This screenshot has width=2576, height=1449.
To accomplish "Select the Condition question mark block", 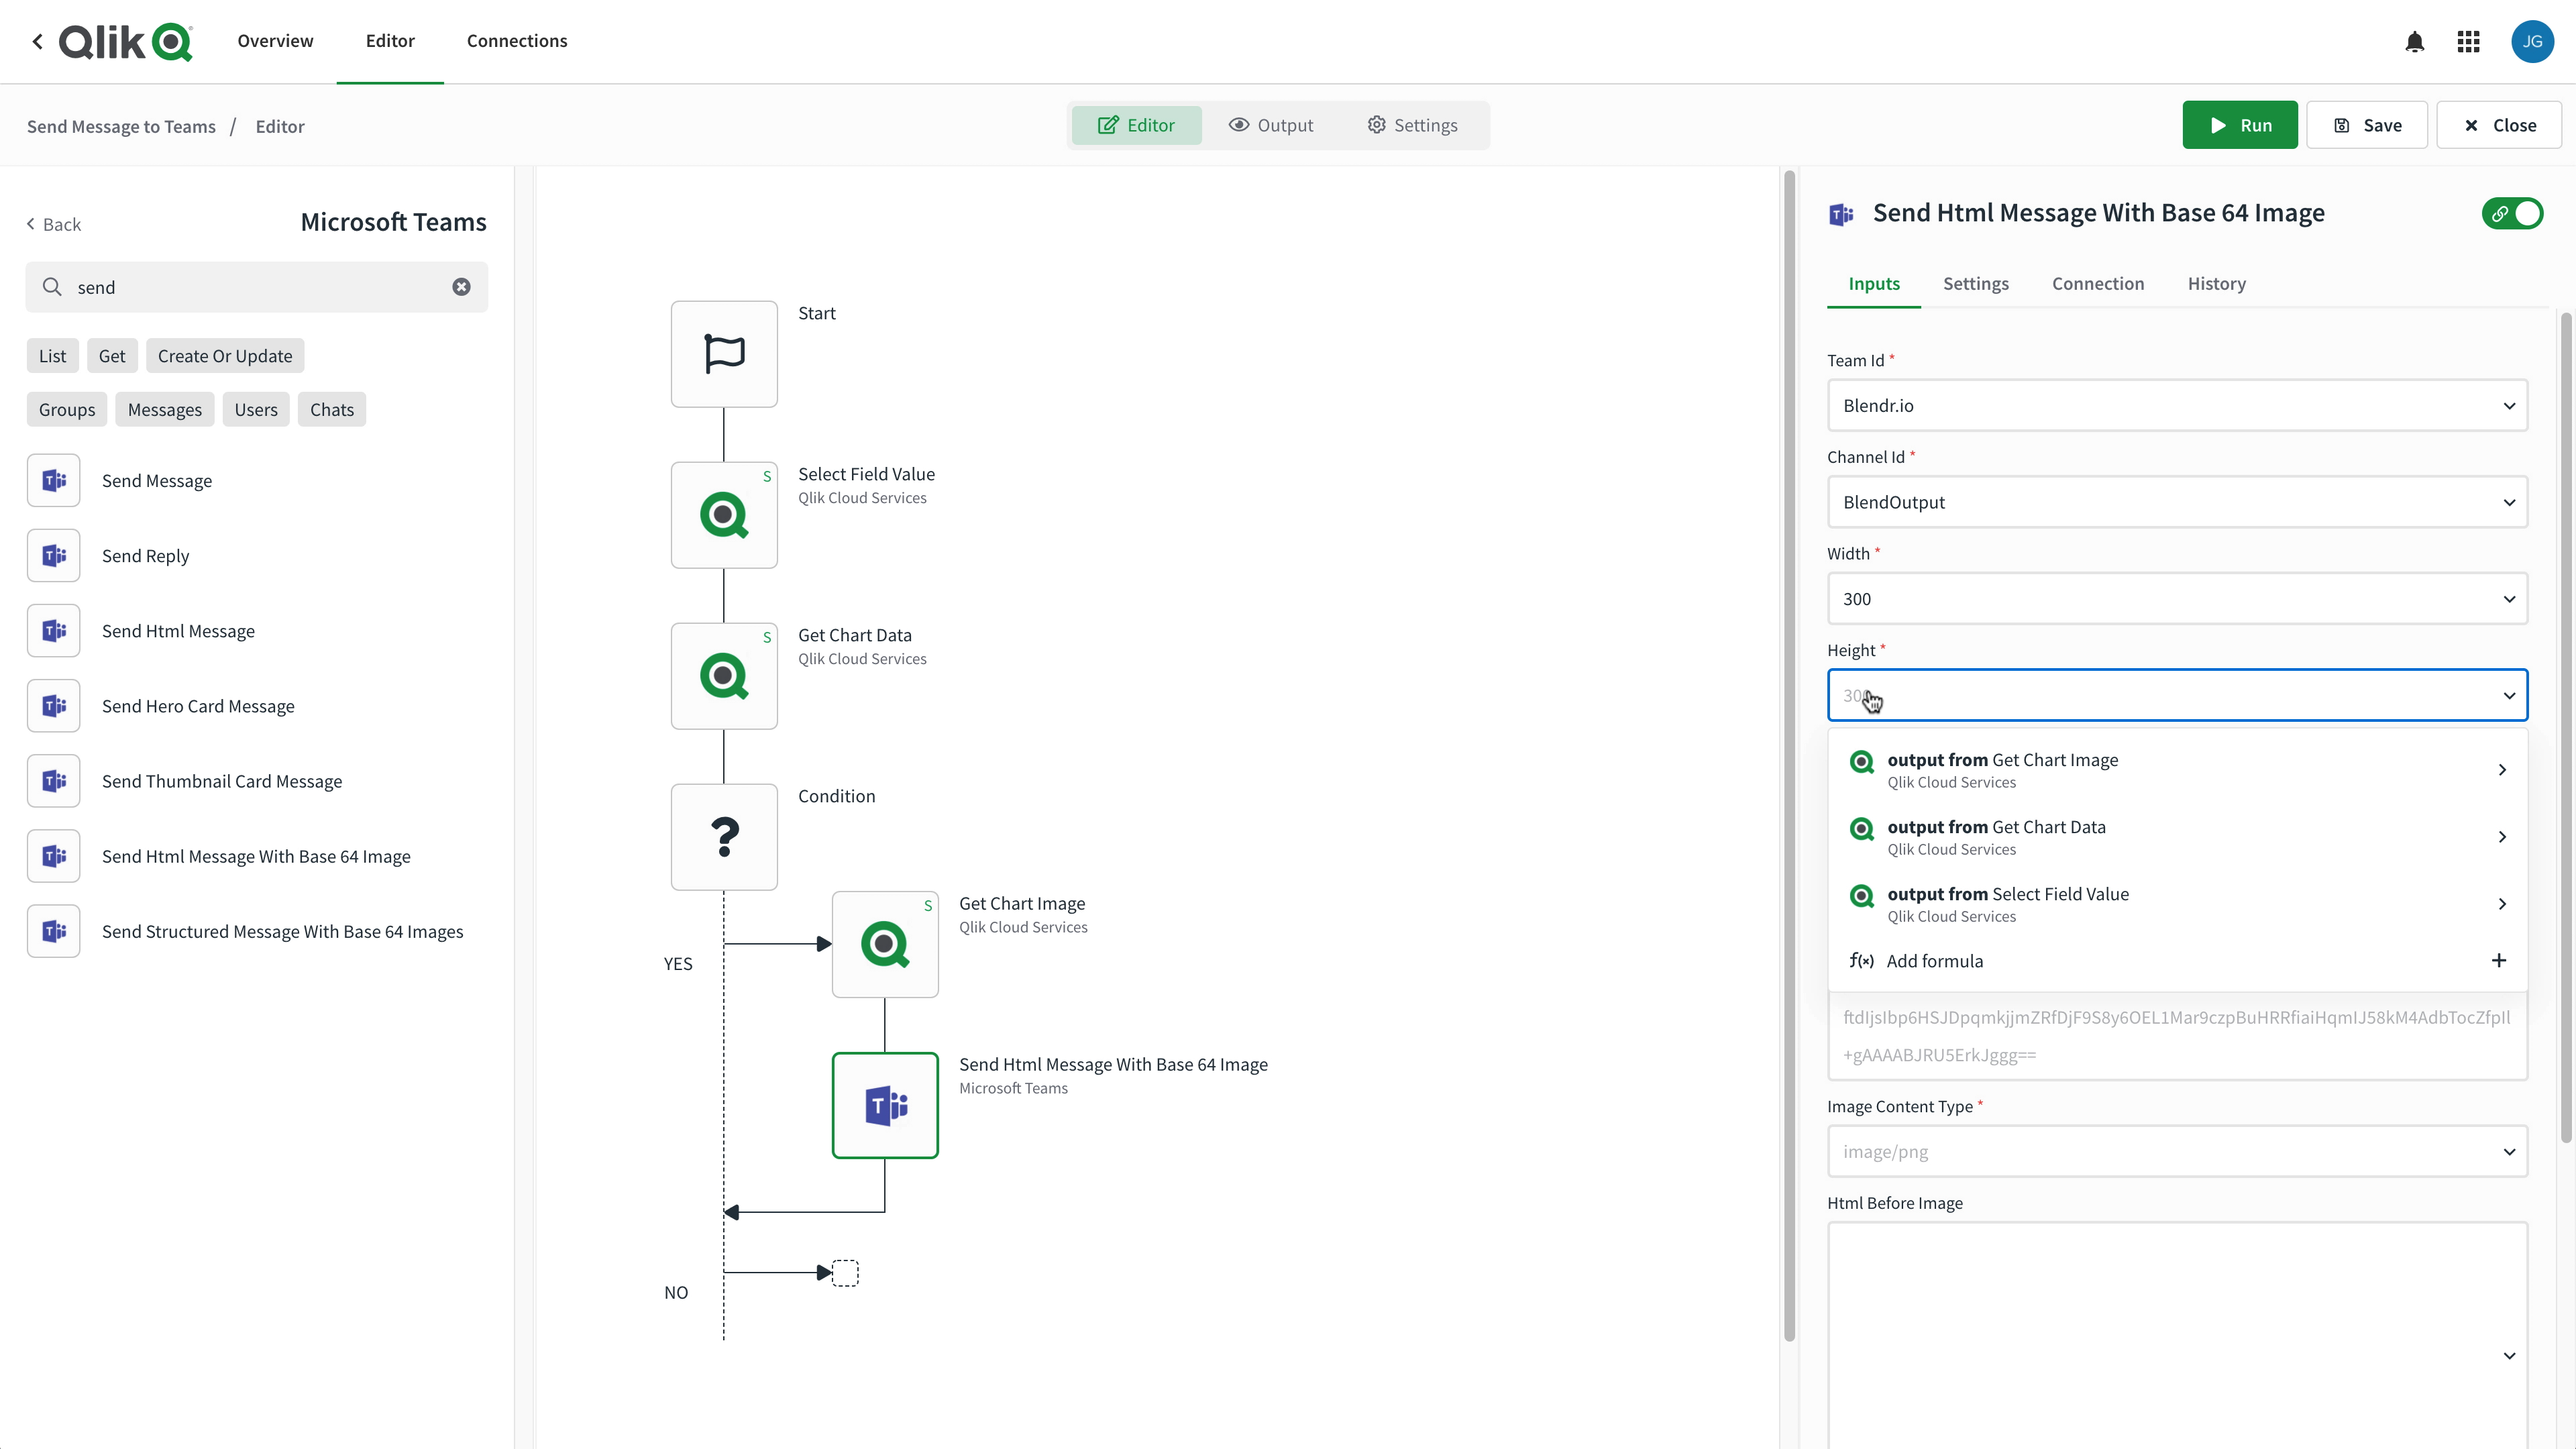I will 724,837.
